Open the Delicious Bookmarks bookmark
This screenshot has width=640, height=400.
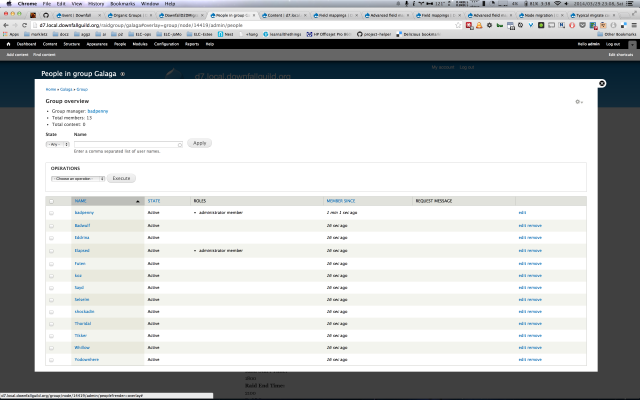coord(418,34)
